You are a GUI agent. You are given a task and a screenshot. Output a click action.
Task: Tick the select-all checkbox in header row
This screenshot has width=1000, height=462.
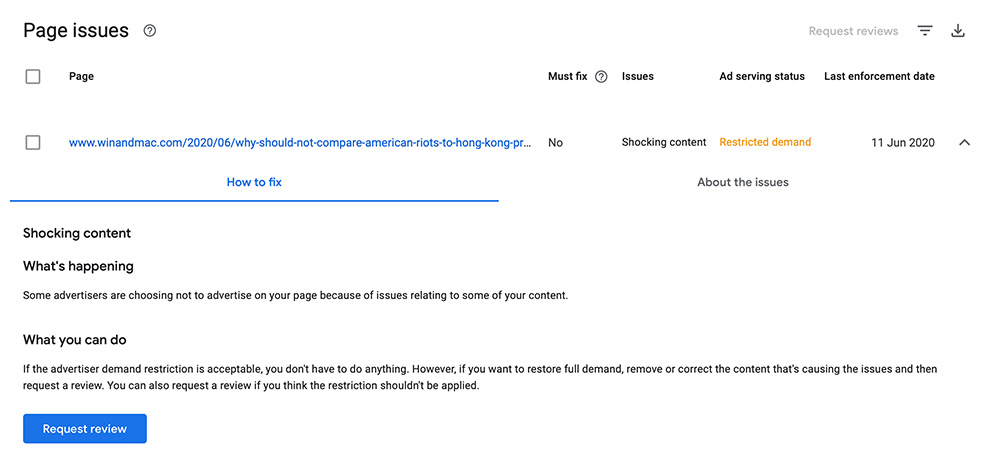[x=33, y=77]
